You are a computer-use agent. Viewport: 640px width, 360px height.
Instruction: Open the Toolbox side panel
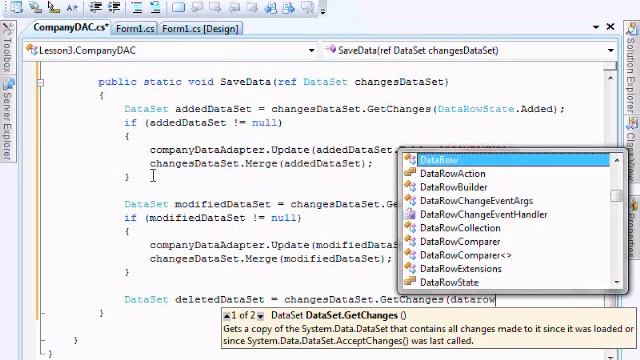click(7, 48)
